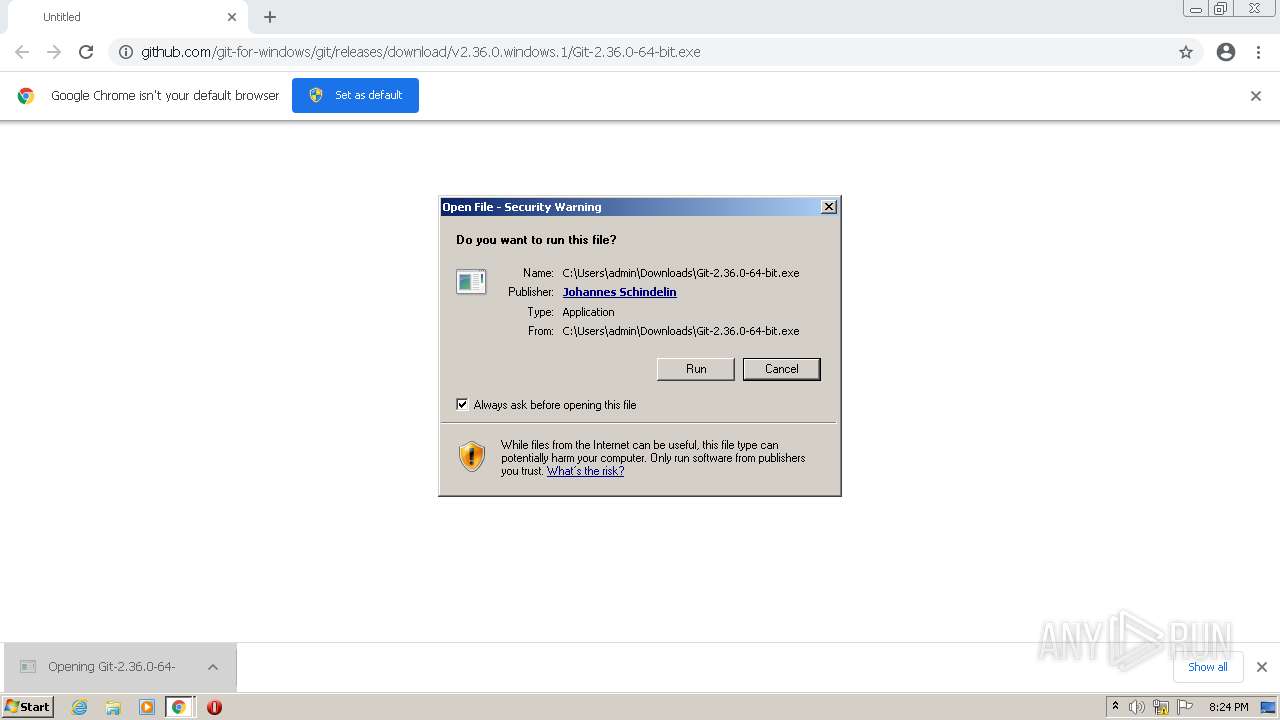The height and width of the screenshot is (720, 1280).
Task: Expand the download item options chevron
Action: click(x=213, y=667)
